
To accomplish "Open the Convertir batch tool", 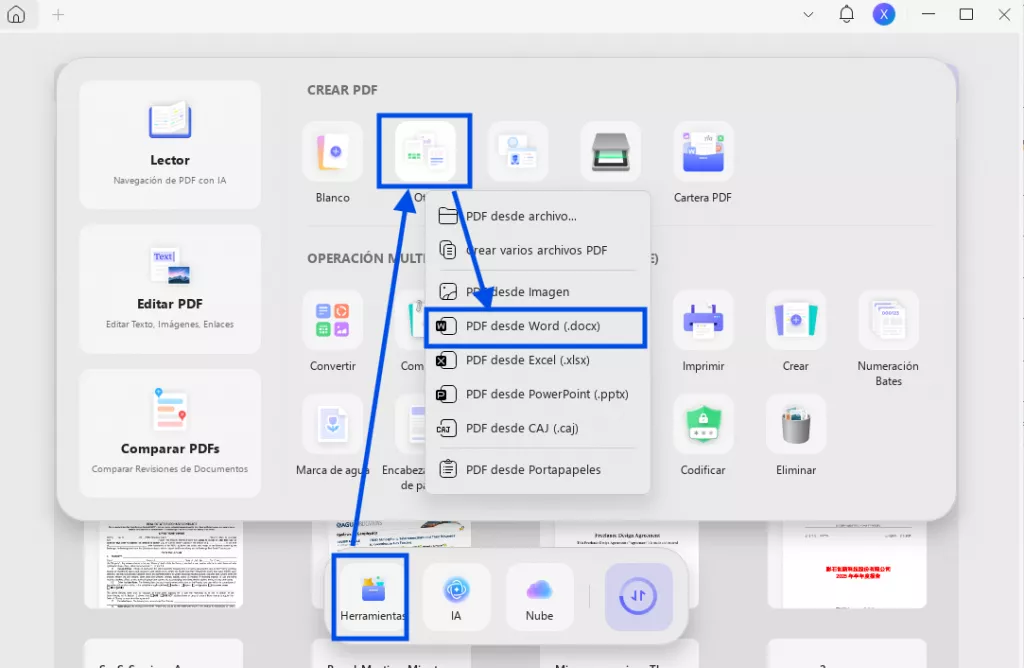I will pyautogui.click(x=332, y=320).
